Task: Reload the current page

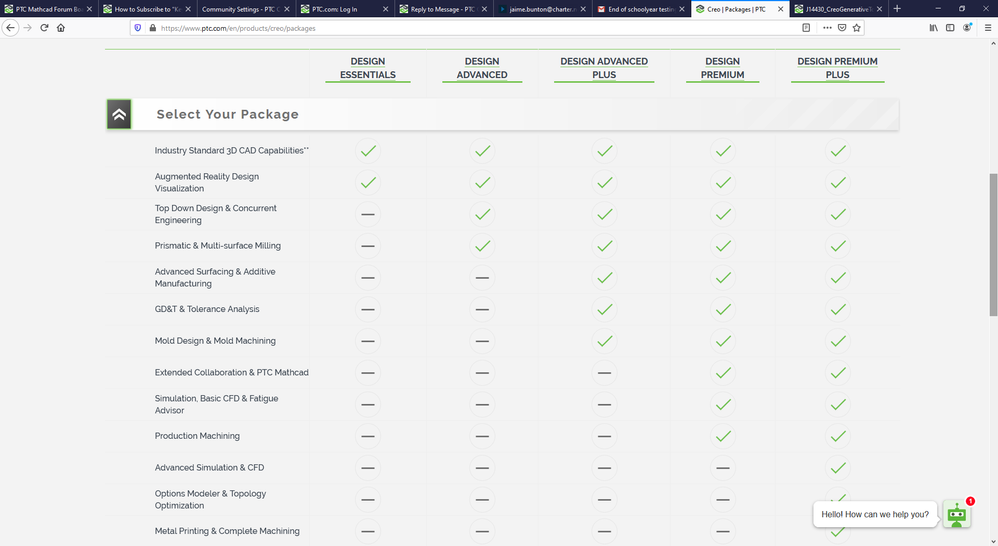Action: 44,28
